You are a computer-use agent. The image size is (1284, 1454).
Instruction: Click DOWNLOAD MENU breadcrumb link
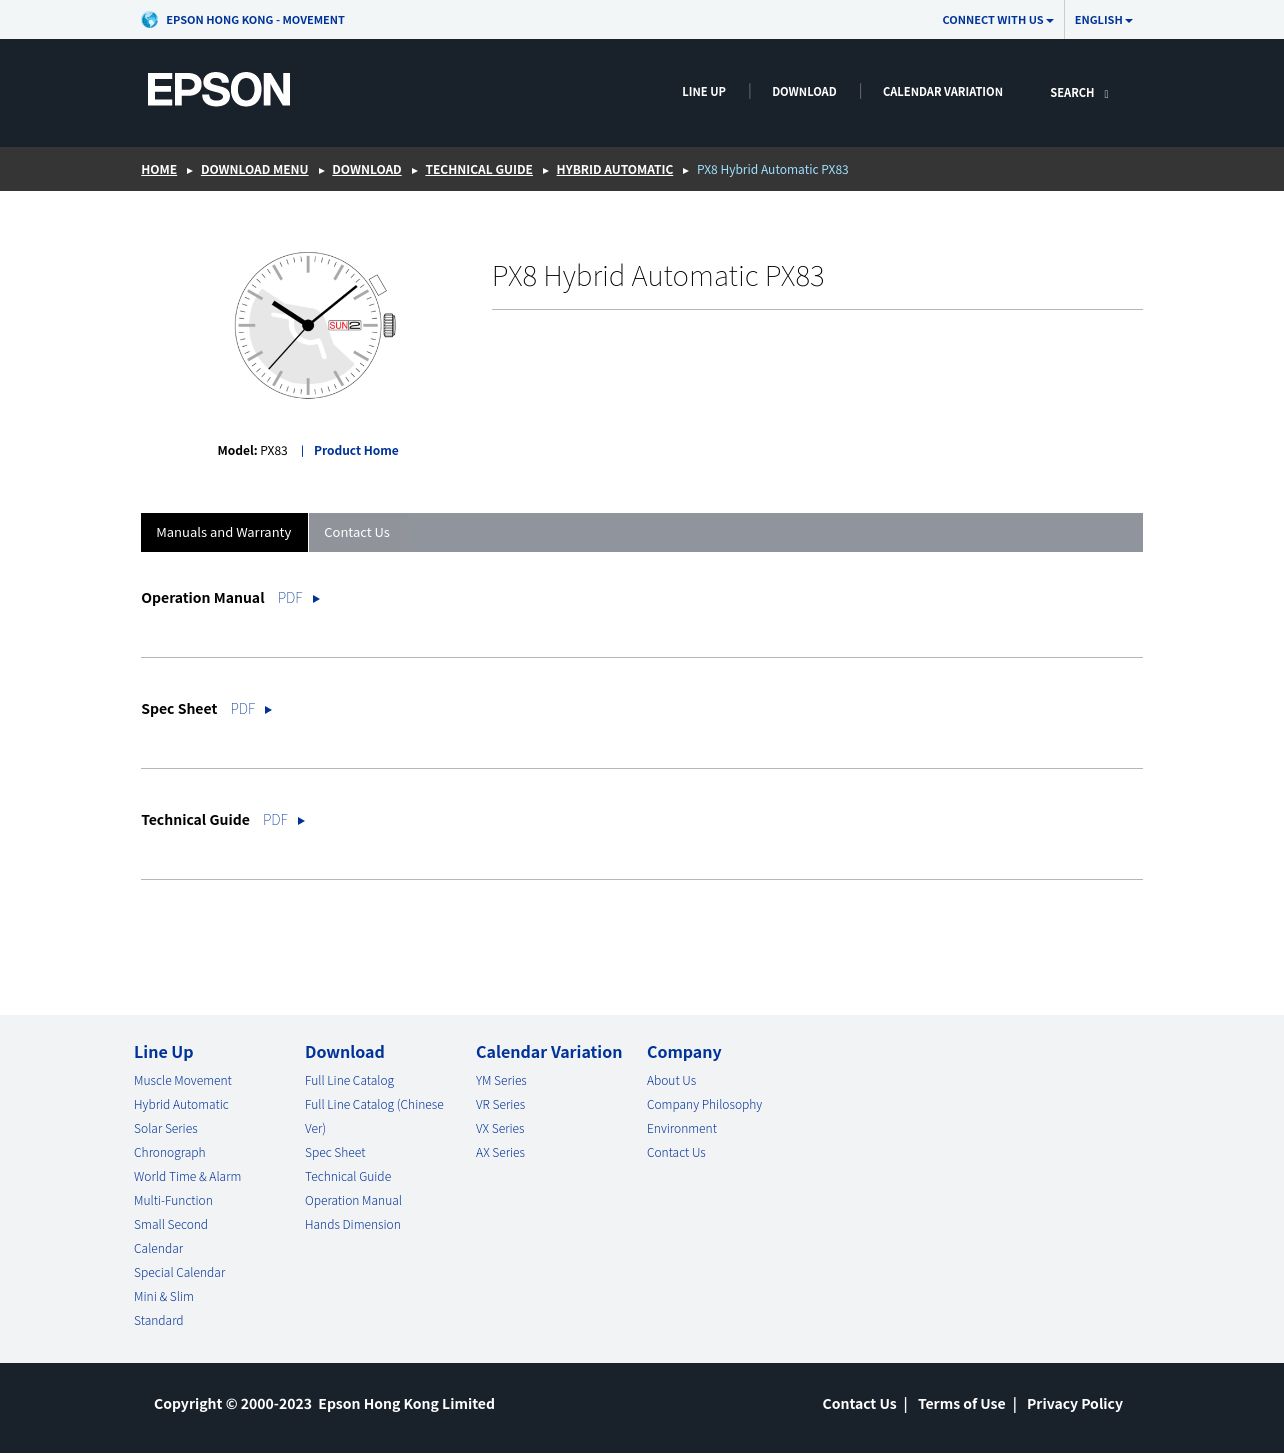tap(254, 170)
